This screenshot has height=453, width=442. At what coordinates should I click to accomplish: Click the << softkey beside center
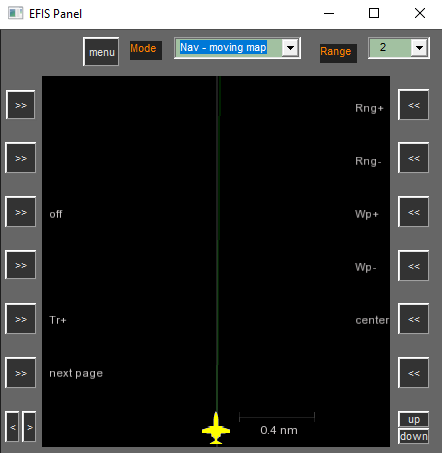(413, 319)
